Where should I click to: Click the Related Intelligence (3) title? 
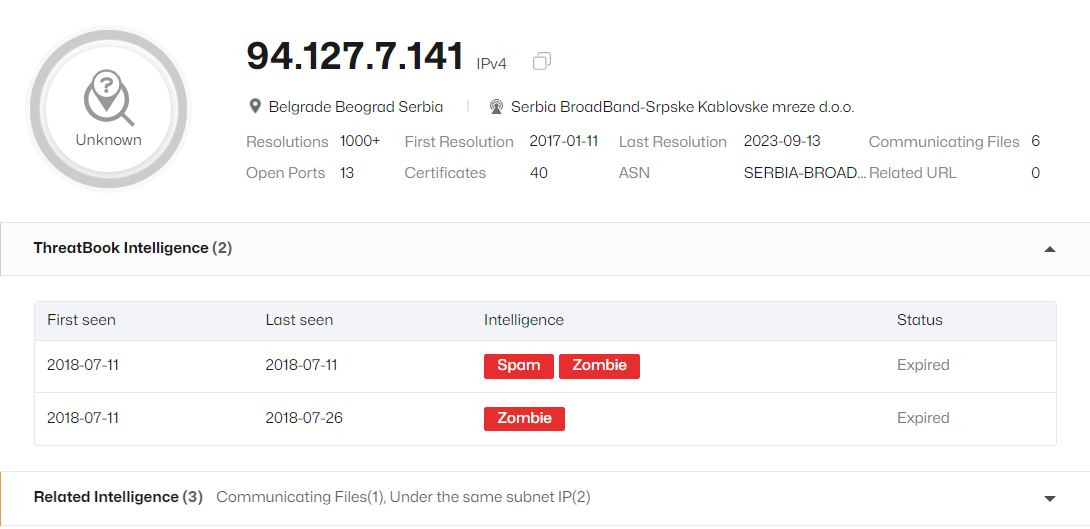tap(118, 497)
